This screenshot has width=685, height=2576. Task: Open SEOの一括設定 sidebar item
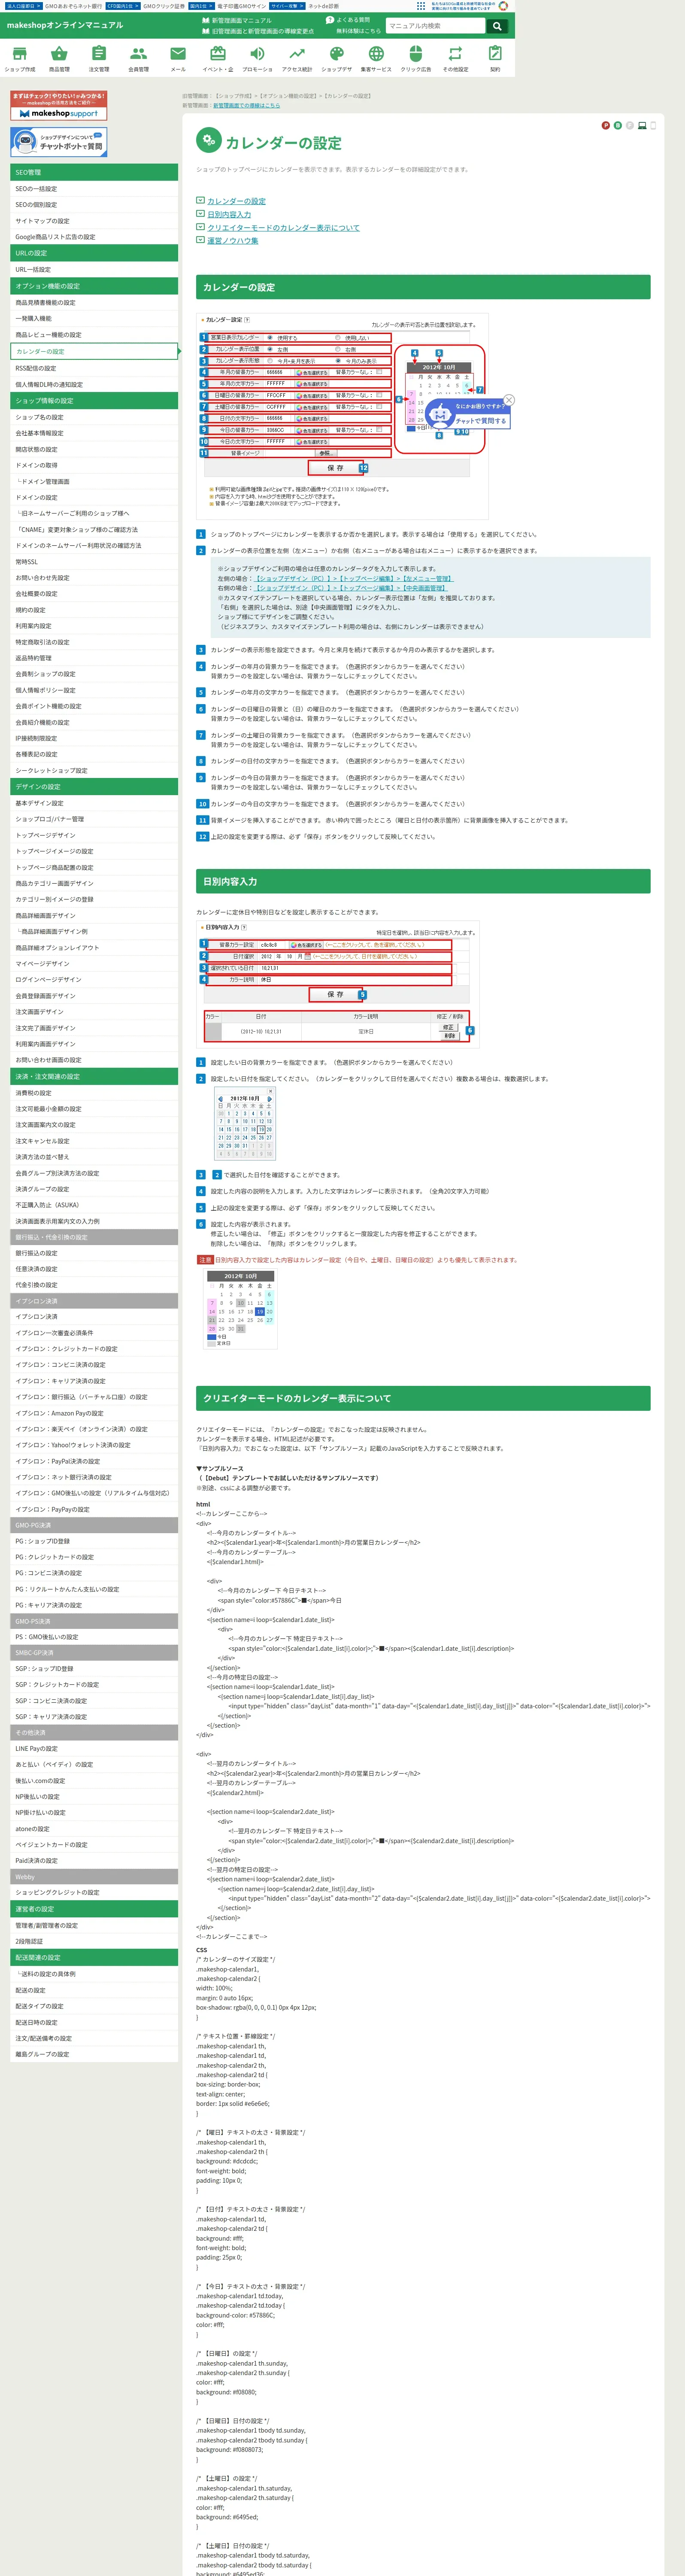coord(94,189)
